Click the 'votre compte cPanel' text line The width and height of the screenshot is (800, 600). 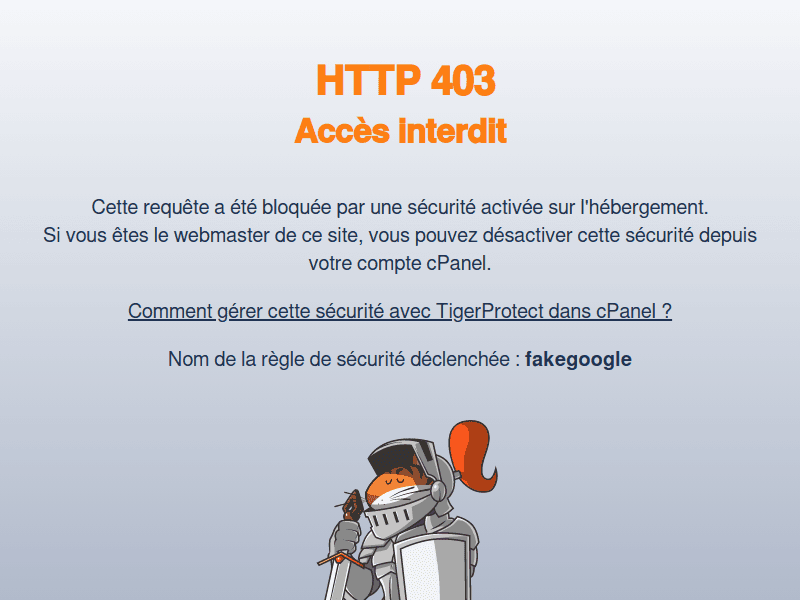coord(399,263)
